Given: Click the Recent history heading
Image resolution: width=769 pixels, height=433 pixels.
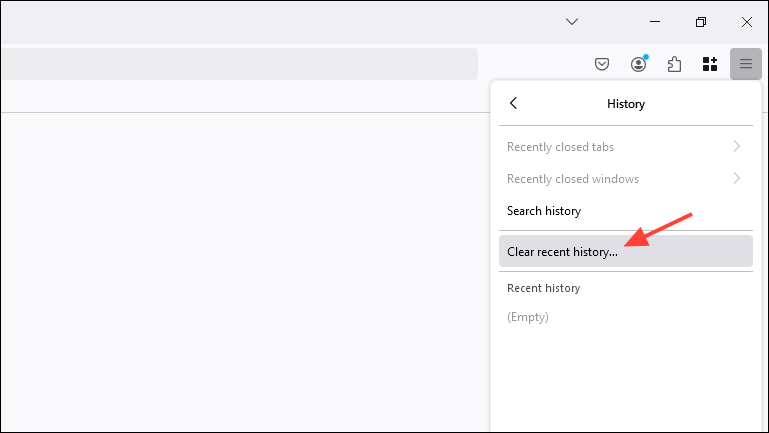Looking at the screenshot, I should (x=543, y=288).
